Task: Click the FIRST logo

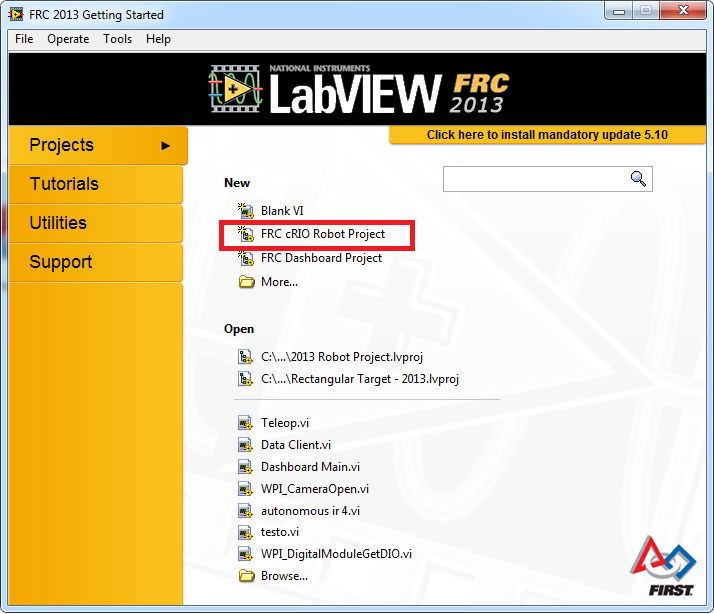Action: (663, 566)
